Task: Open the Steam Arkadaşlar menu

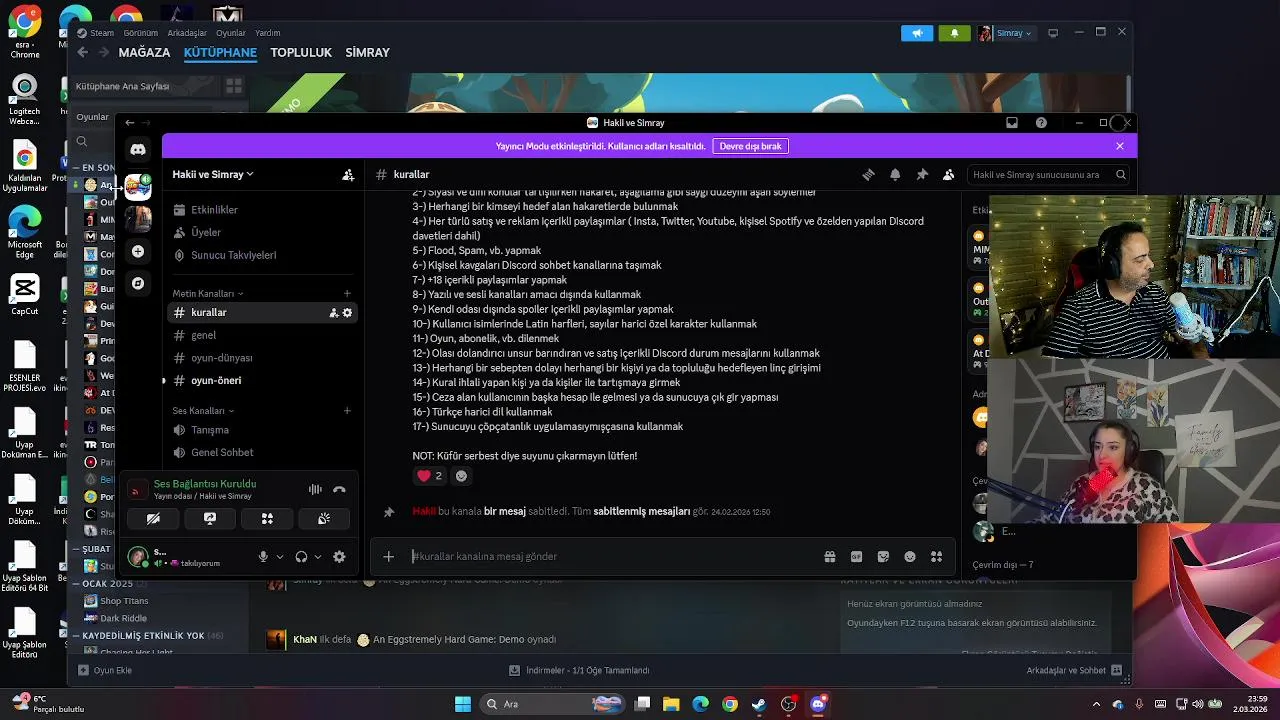Action: click(187, 33)
